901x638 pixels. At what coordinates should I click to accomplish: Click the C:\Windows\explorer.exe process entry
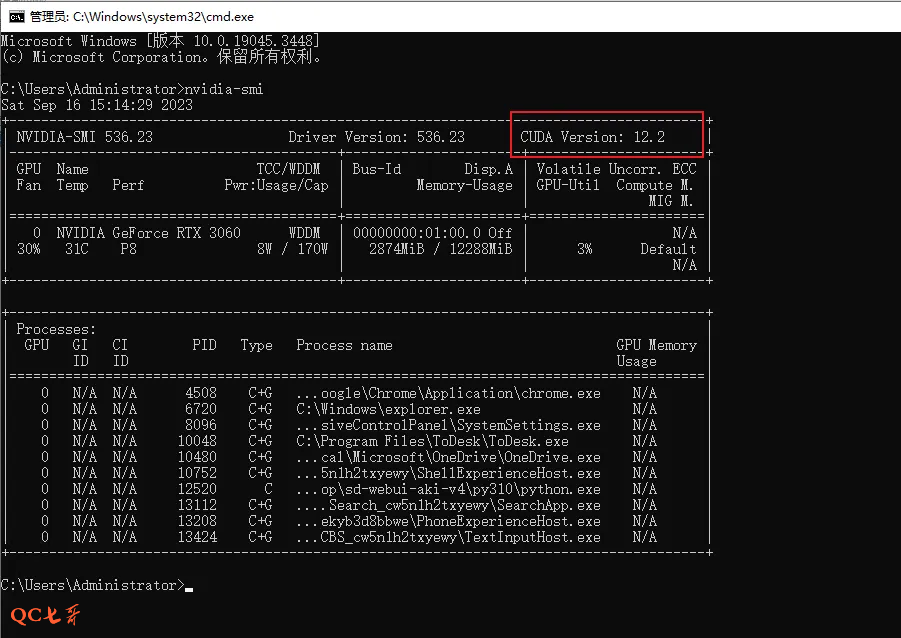tap(388, 409)
